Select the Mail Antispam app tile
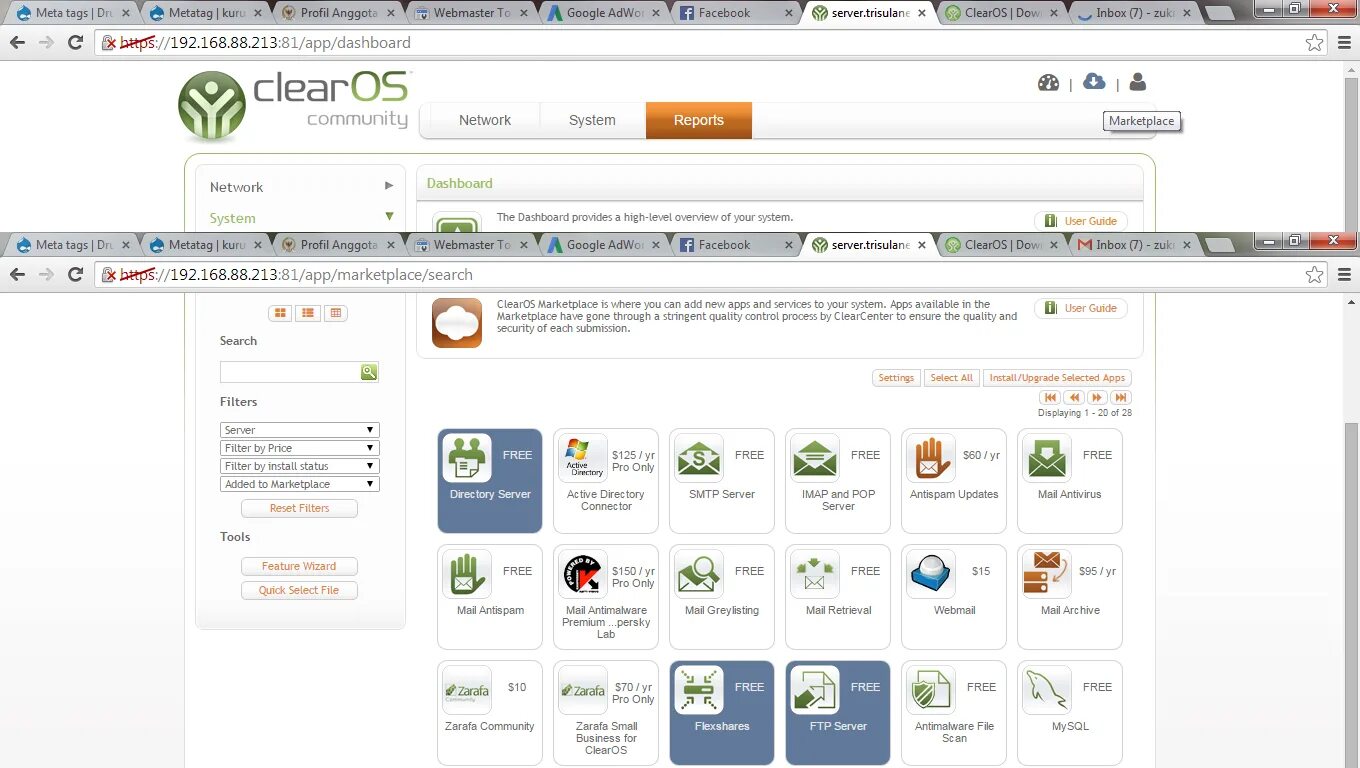Image resolution: width=1360 pixels, height=768 pixels. 490,597
